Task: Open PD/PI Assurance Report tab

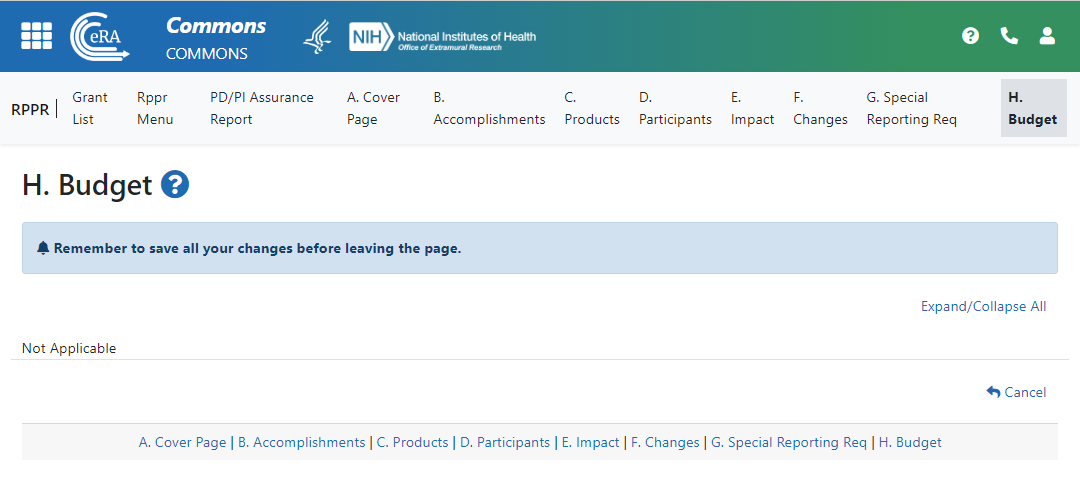Action: pyautogui.click(x=262, y=108)
